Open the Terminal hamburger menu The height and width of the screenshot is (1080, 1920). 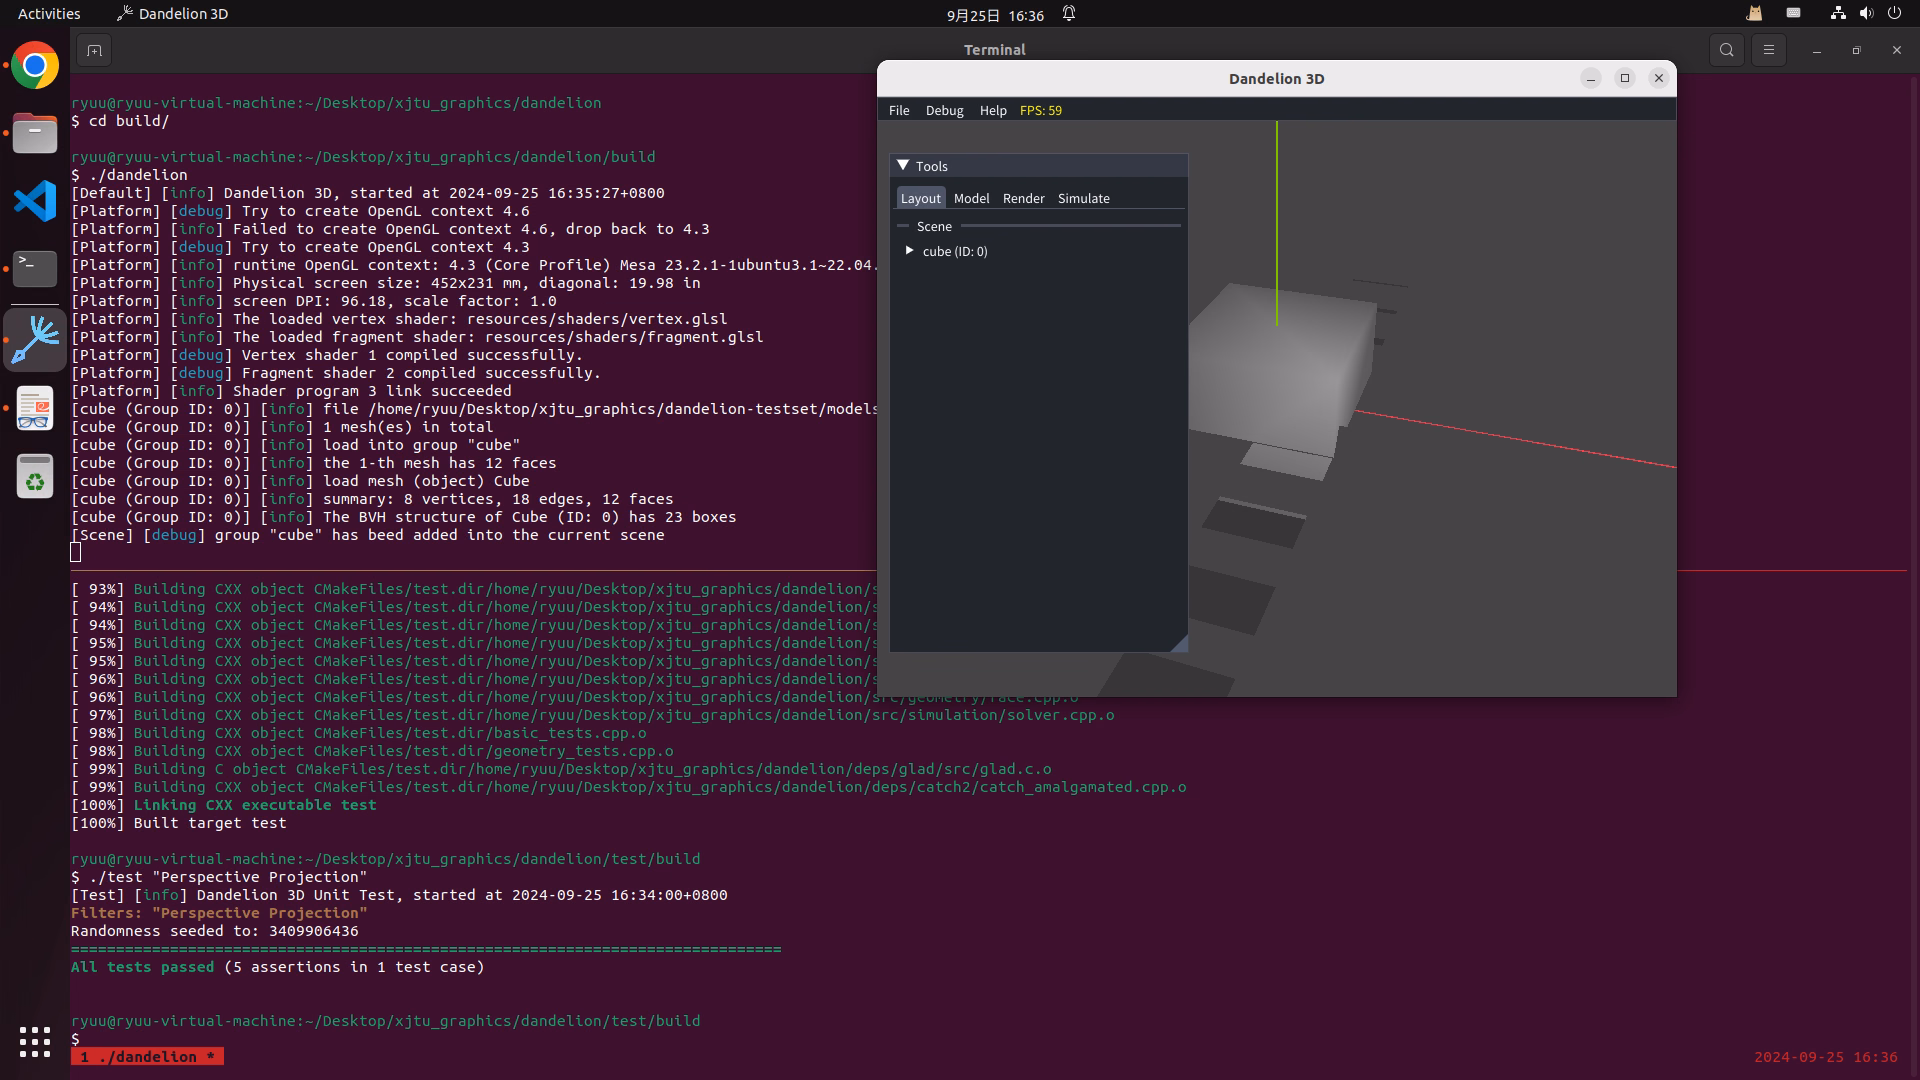(x=1769, y=50)
